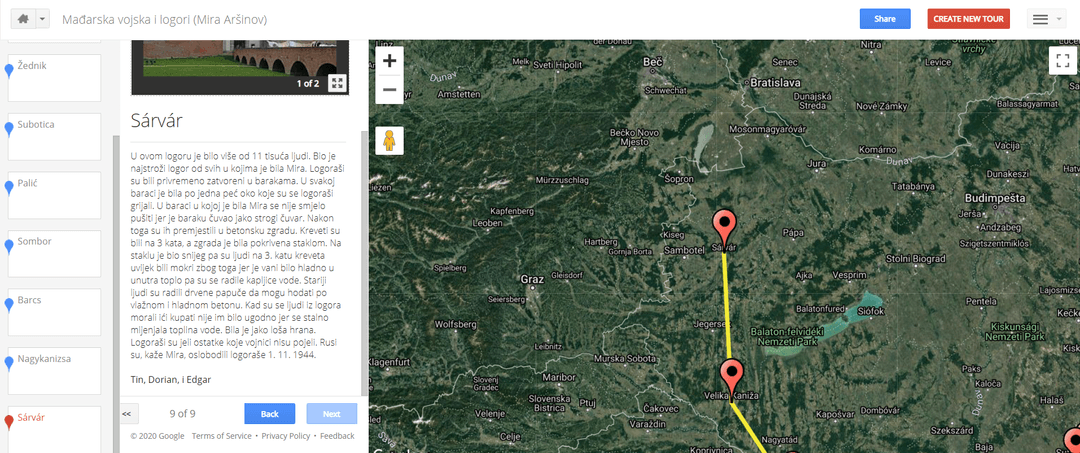The height and width of the screenshot is (453, 1080).
Task: Open the dropdown arrow beside home icon
Action: point(43,19)
